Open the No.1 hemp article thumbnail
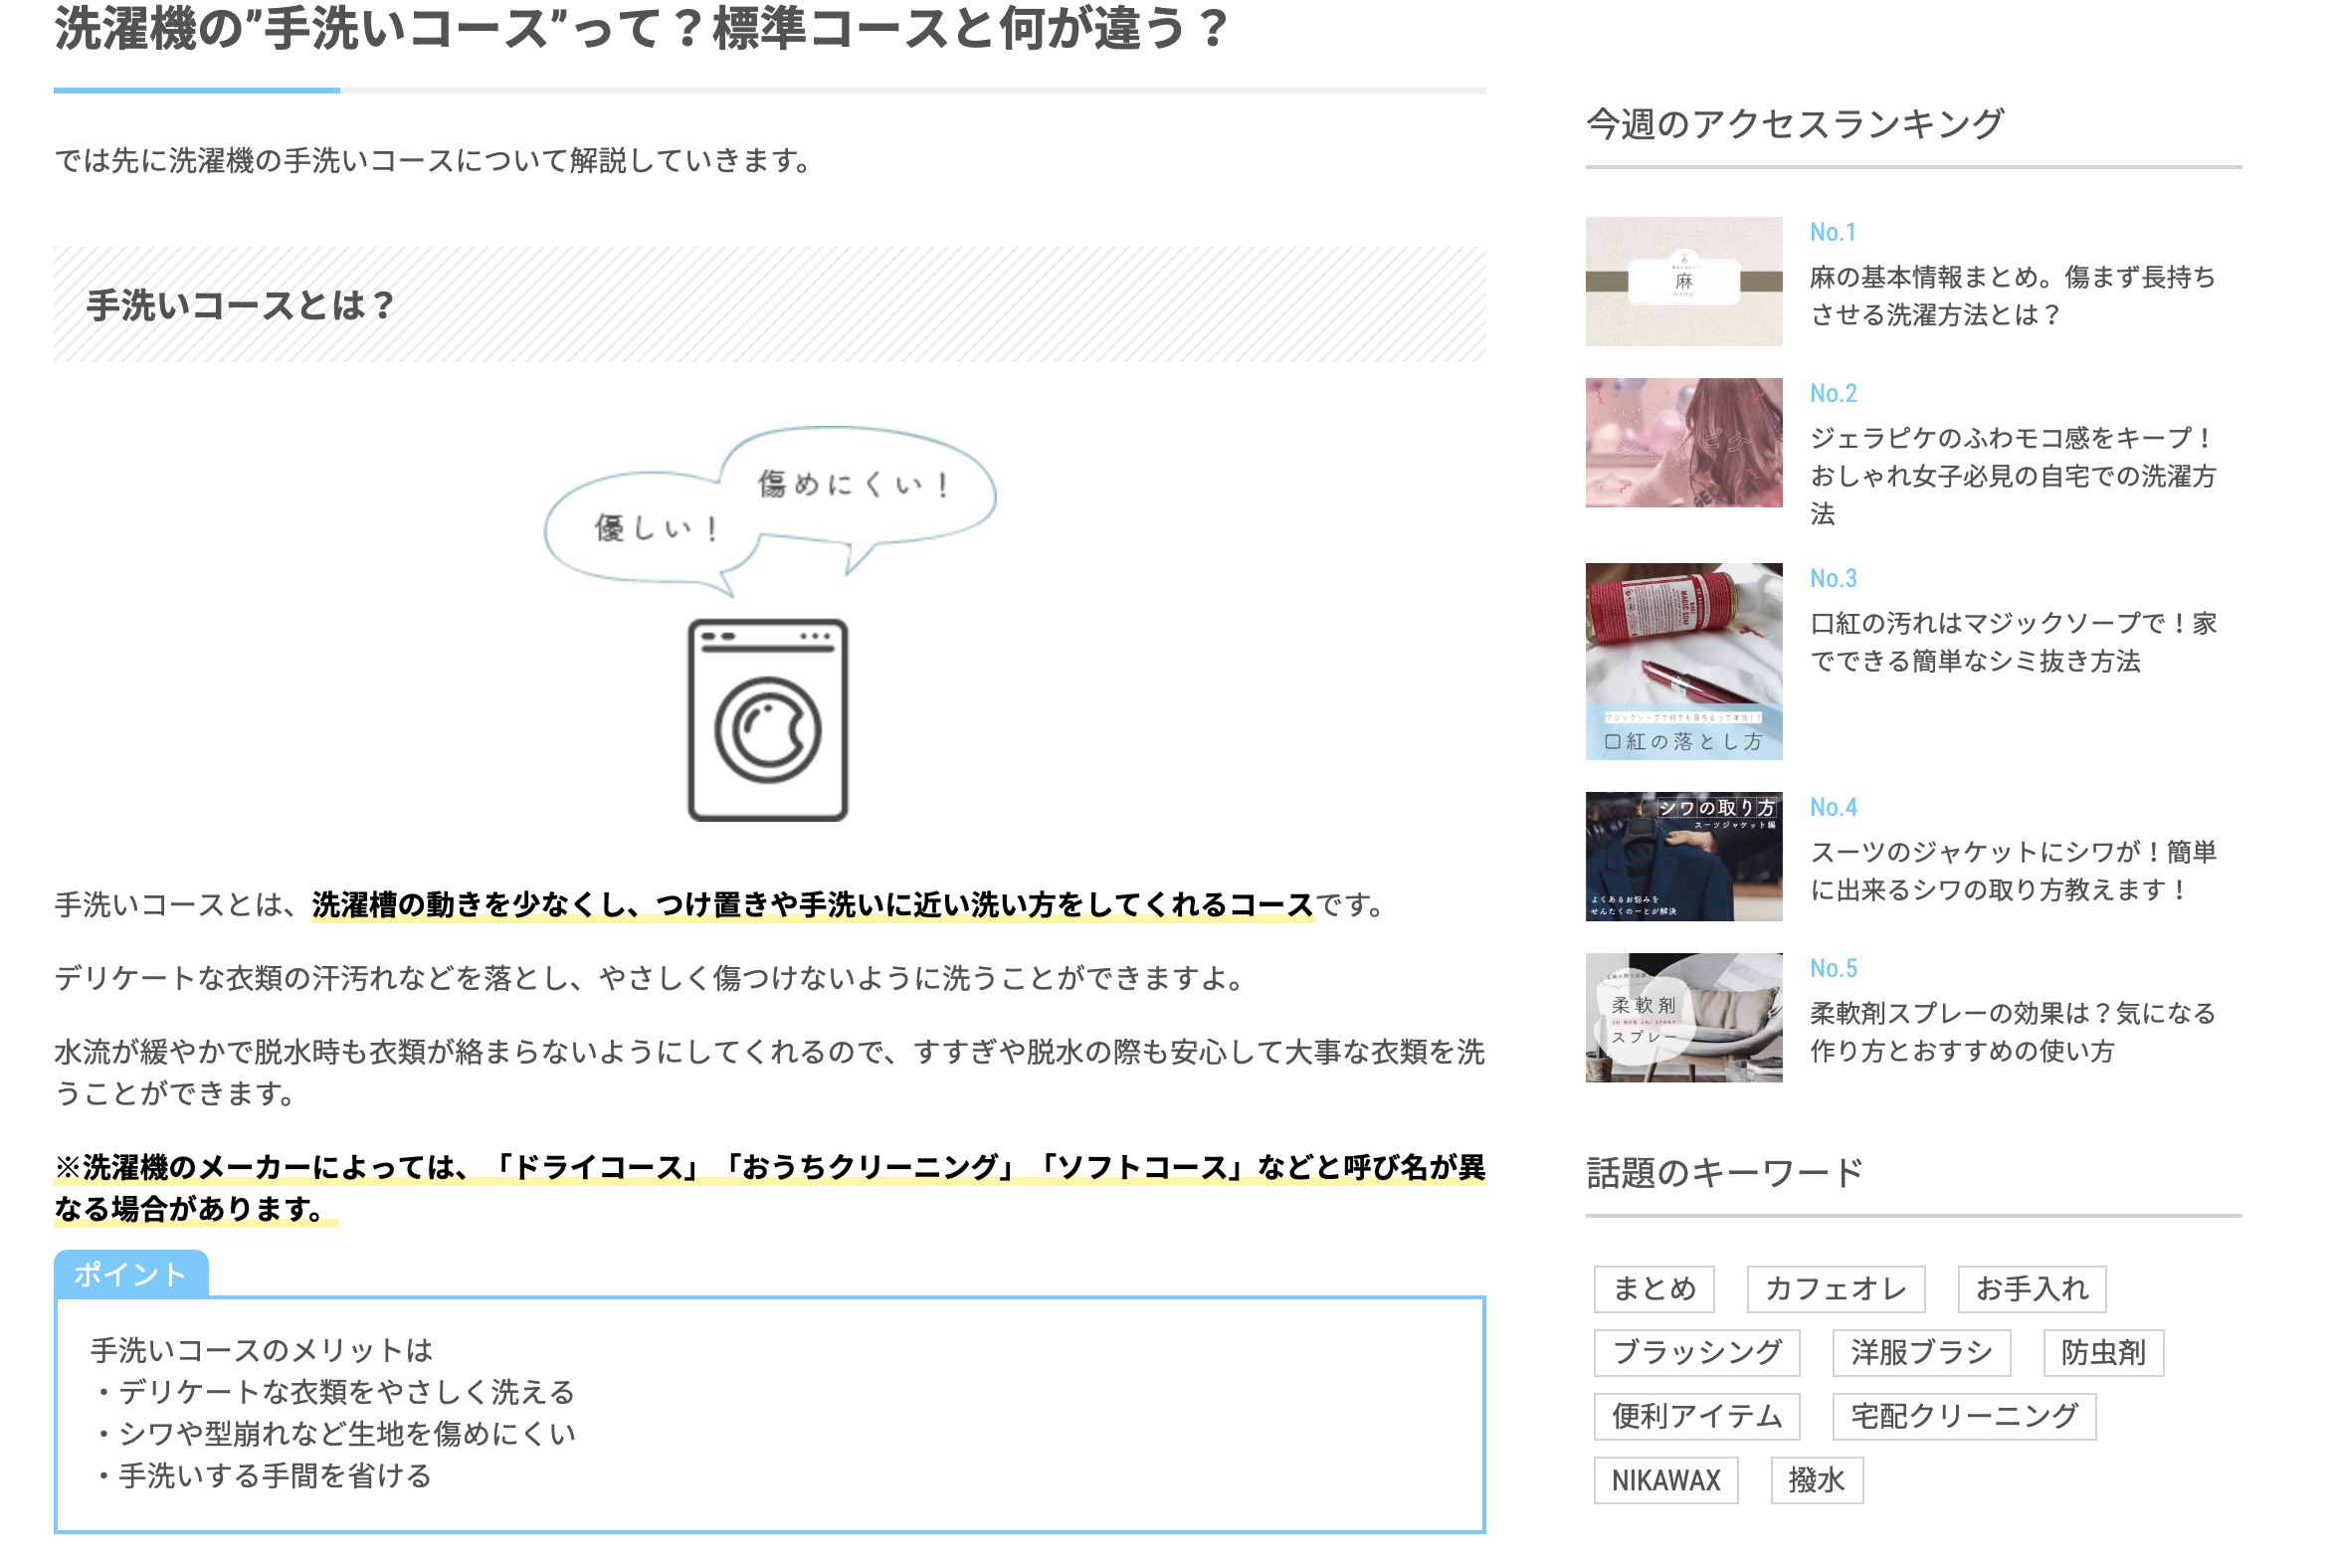Screen dimensions: 2334x1568 1683,282
